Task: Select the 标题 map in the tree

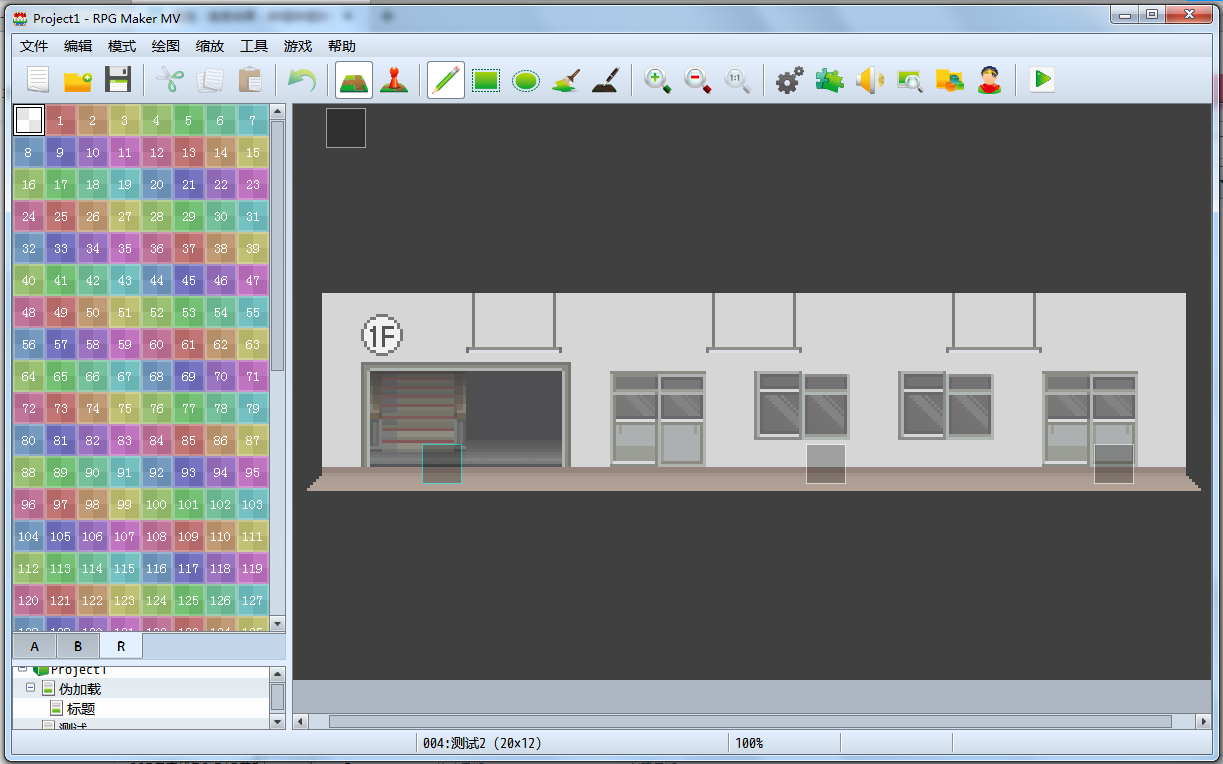Action: (81, 709)
